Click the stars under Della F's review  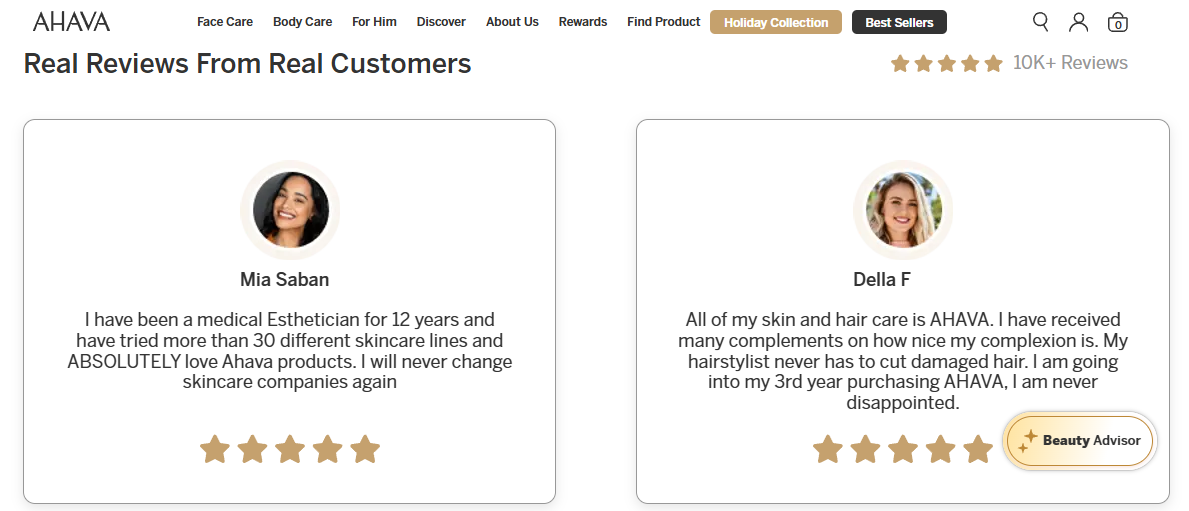(902, 450)
